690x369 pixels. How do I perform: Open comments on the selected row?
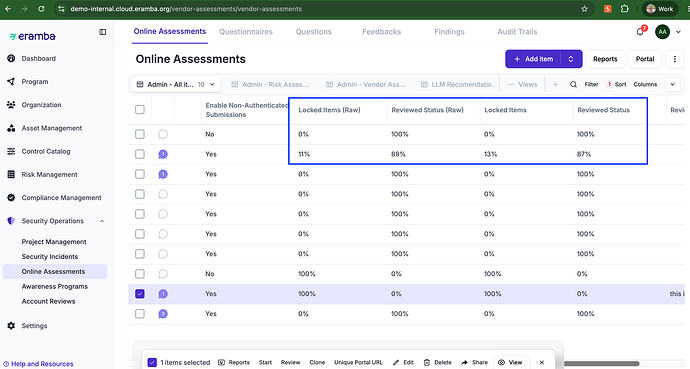(x=163, y=294)
